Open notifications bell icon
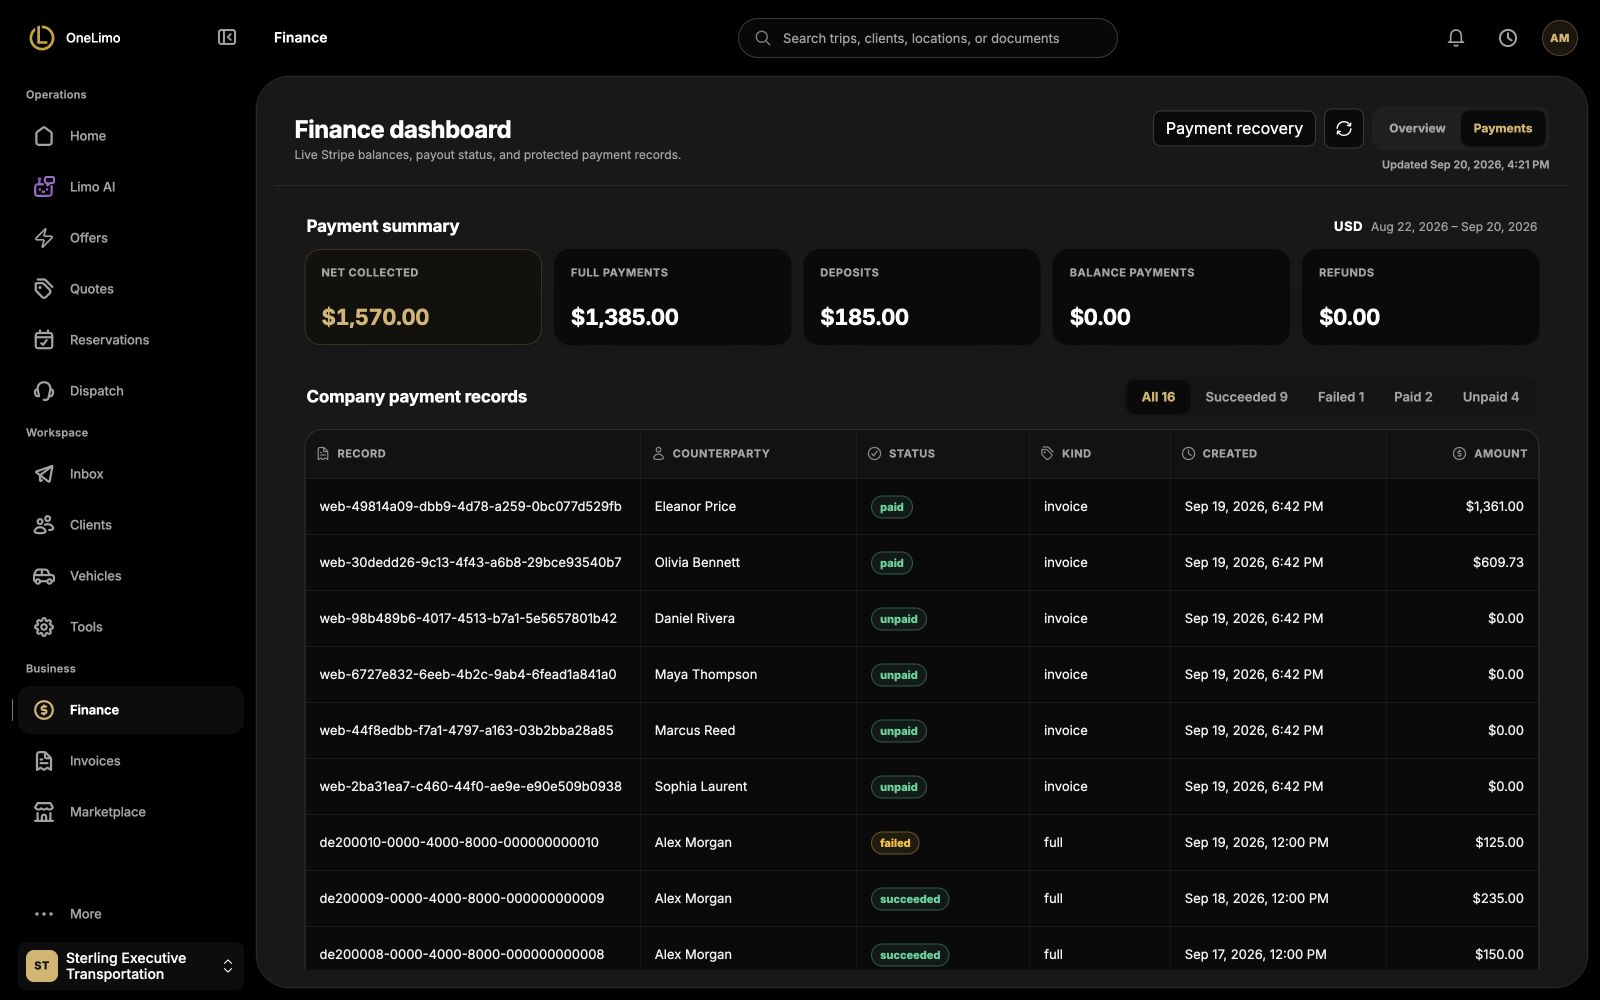This screenshot has width=1600, height=1000. coord(1456,38)
